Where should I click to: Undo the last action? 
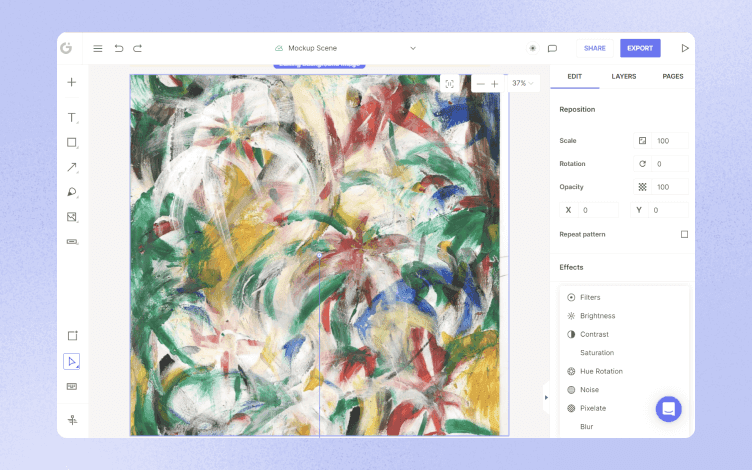(x=118, y=48)
